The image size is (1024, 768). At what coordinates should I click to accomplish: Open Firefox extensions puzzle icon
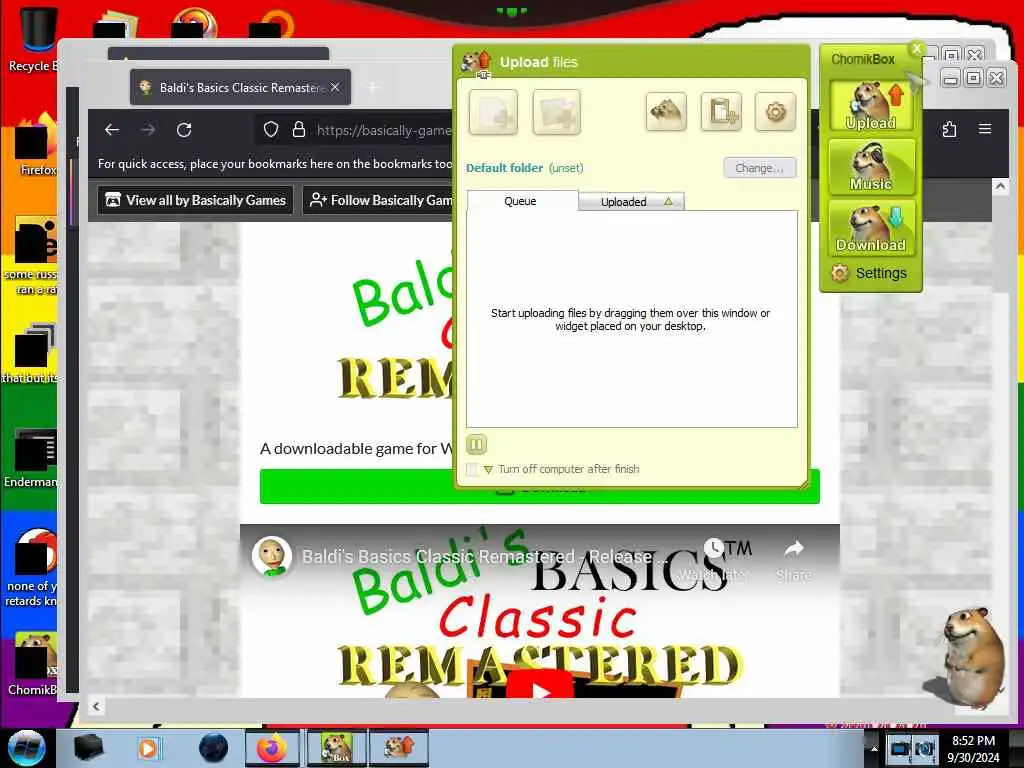950,129
